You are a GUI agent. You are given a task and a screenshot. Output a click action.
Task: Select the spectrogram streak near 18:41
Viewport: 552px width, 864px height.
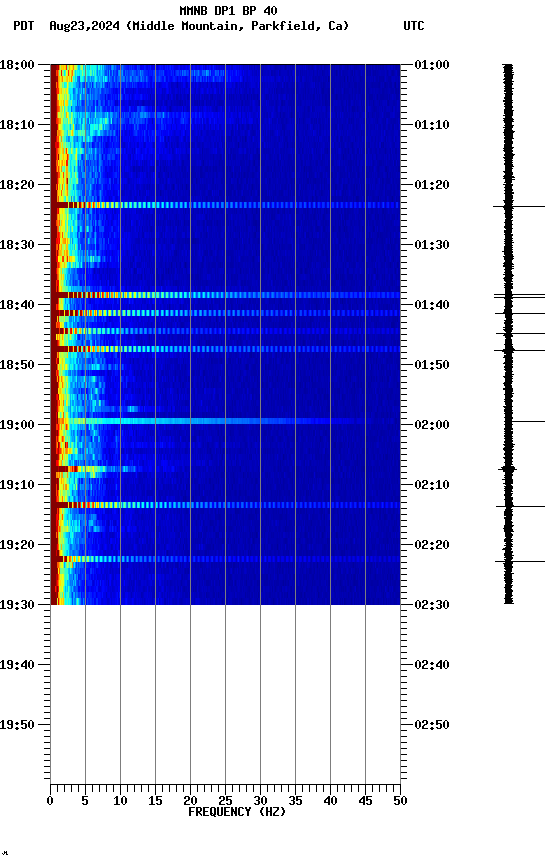225,313
